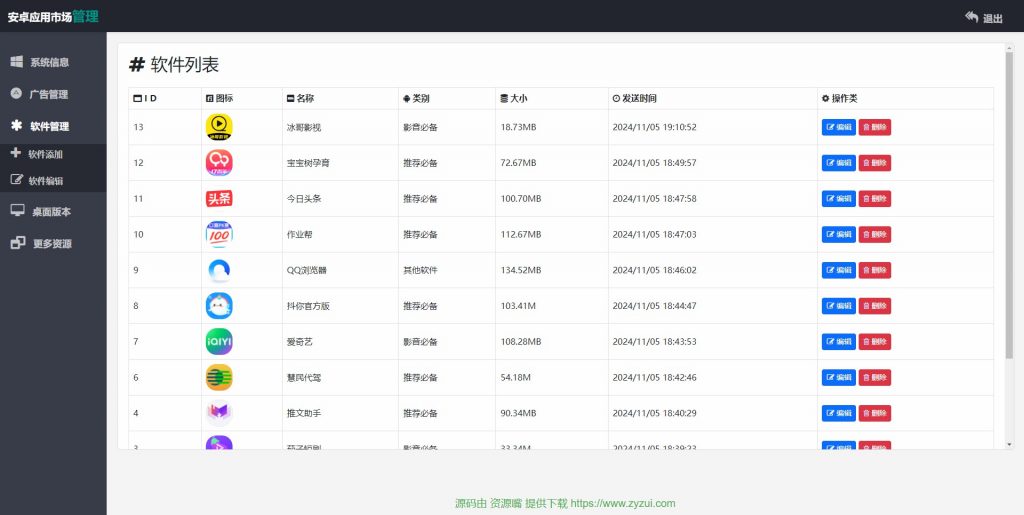Edit the 推文助手 entry
Viewport: 1024px width, 515px height.
click(839, 413)
